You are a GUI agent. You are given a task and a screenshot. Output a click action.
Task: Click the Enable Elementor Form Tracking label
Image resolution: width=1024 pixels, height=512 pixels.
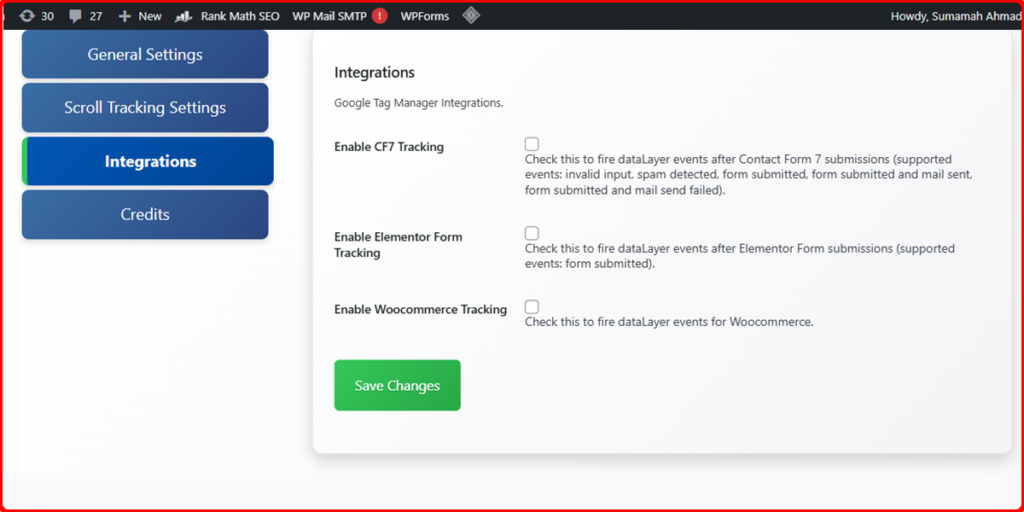[398, 245]
